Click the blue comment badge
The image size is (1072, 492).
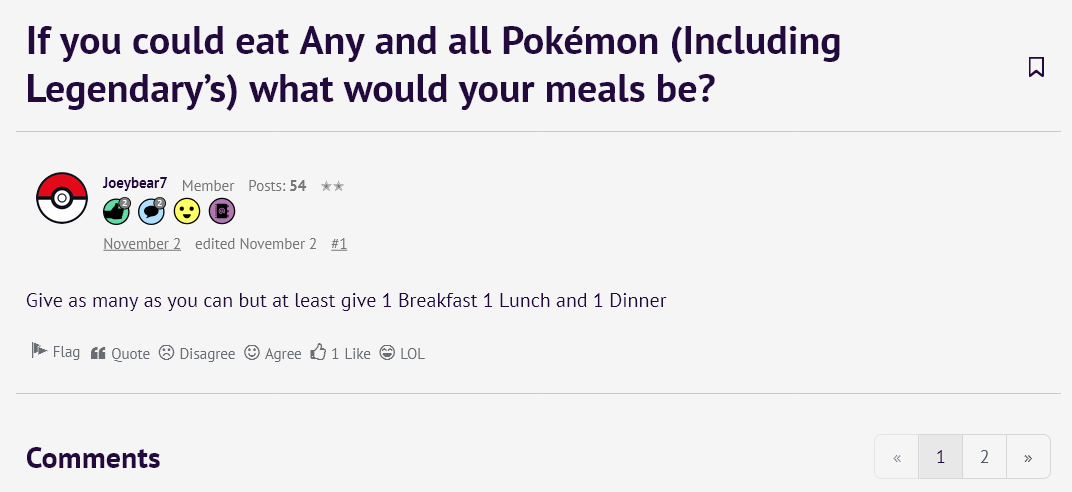pos(151,211)
